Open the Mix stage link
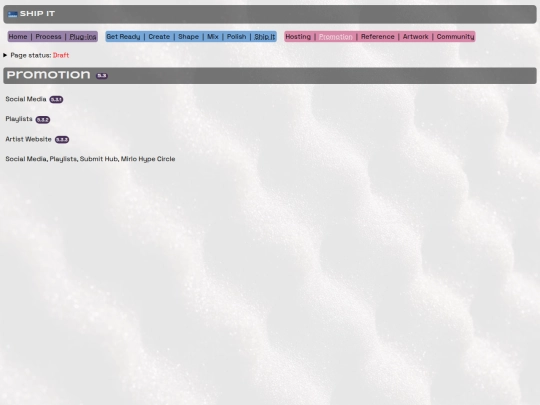This screenshot has width=540, height=405. pyautogui.click(x=213, y=37)
